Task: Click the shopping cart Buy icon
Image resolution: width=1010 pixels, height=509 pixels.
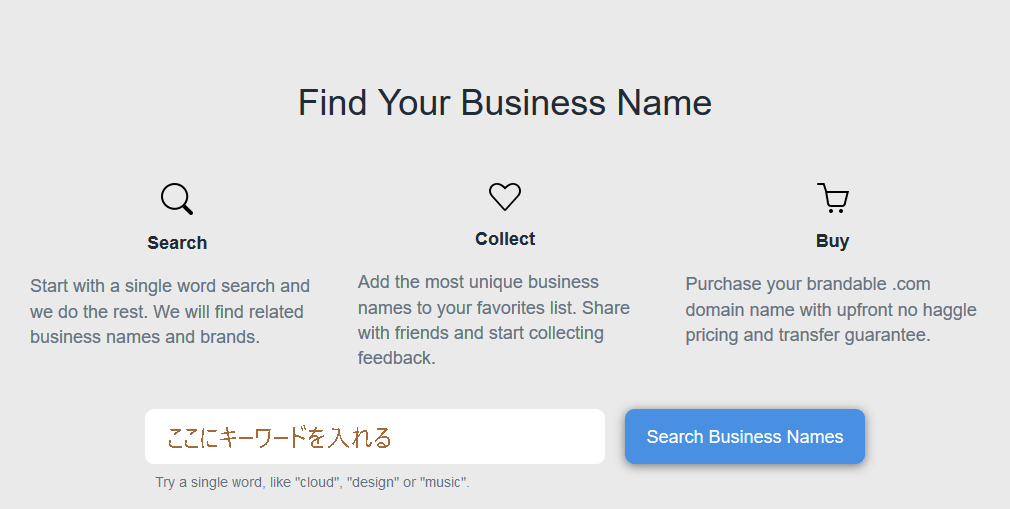Action: (832, 198)
